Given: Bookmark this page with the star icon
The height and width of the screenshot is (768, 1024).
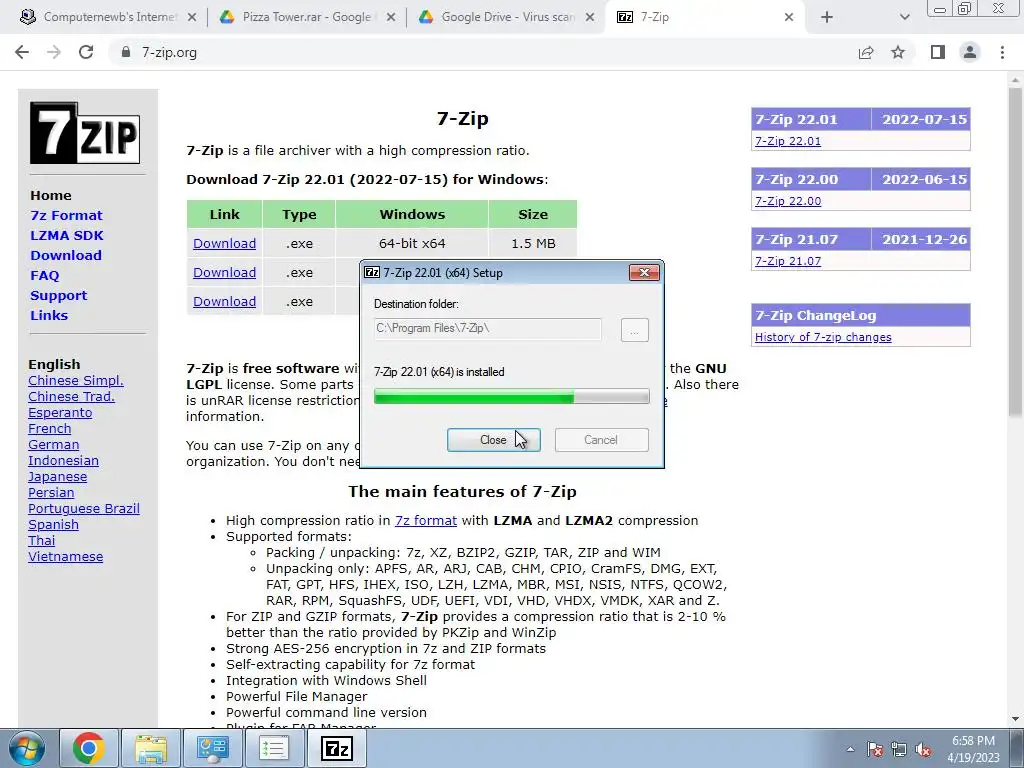Looking at the screenshot, I should tap(898, 52).
